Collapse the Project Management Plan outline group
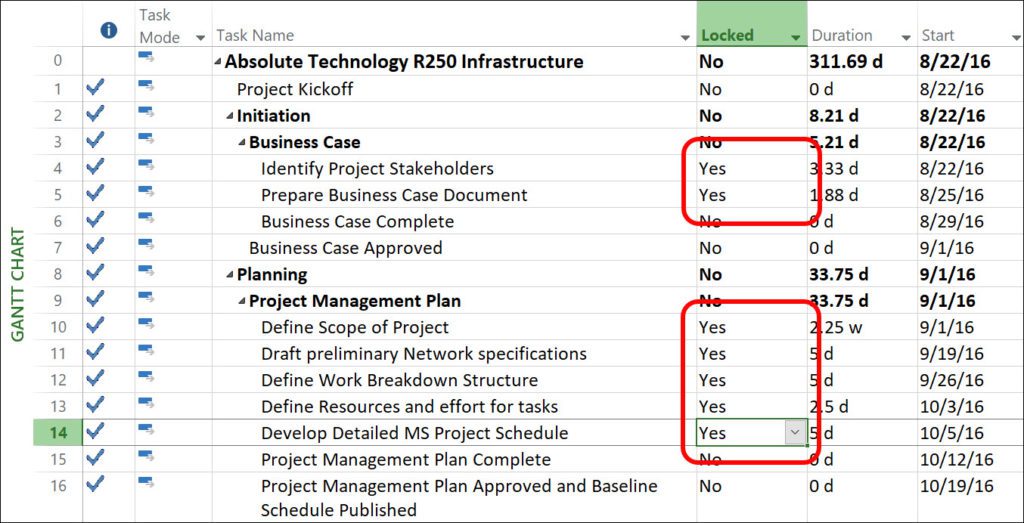 click(x=242, y=302)
